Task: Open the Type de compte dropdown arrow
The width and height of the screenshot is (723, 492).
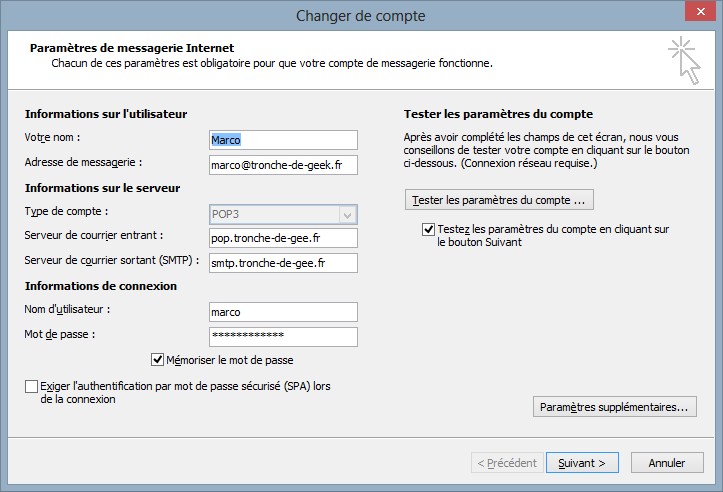Action: point(347,215)
